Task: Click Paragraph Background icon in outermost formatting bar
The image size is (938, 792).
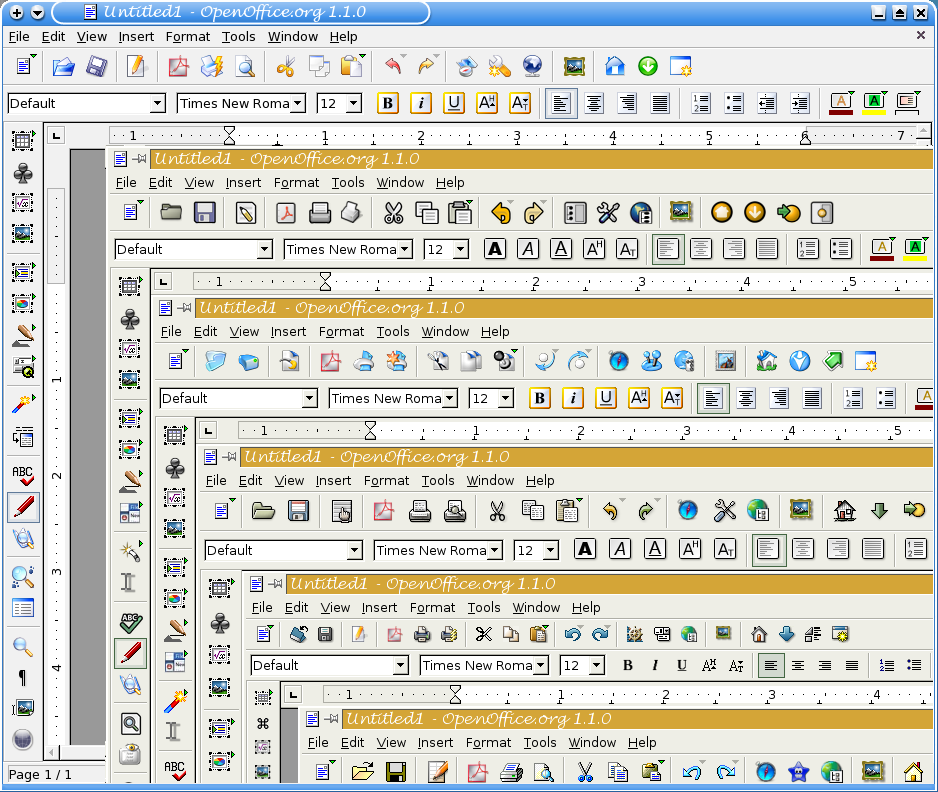Action: (907, 103)
